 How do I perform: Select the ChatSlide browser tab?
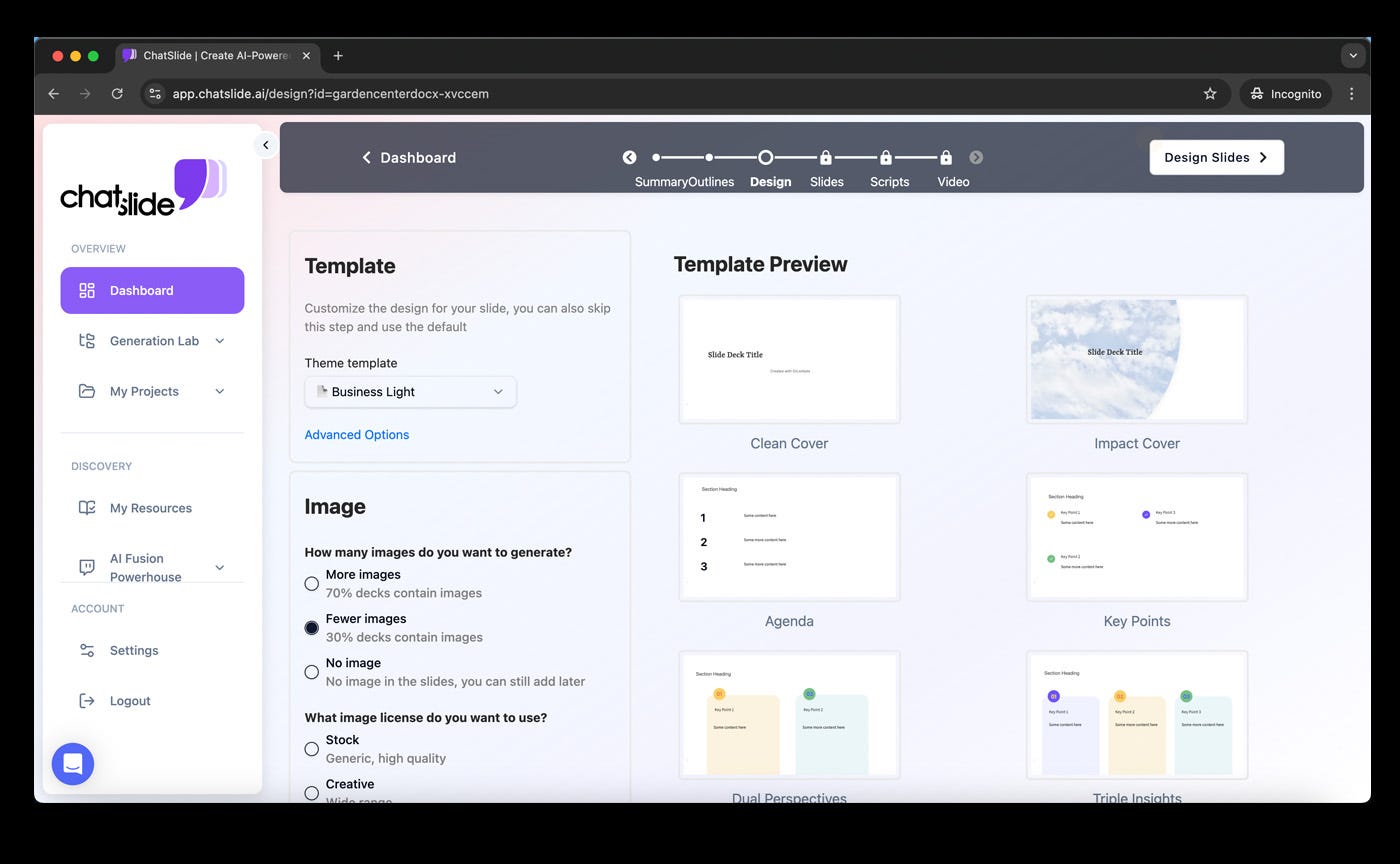[217, 56]
